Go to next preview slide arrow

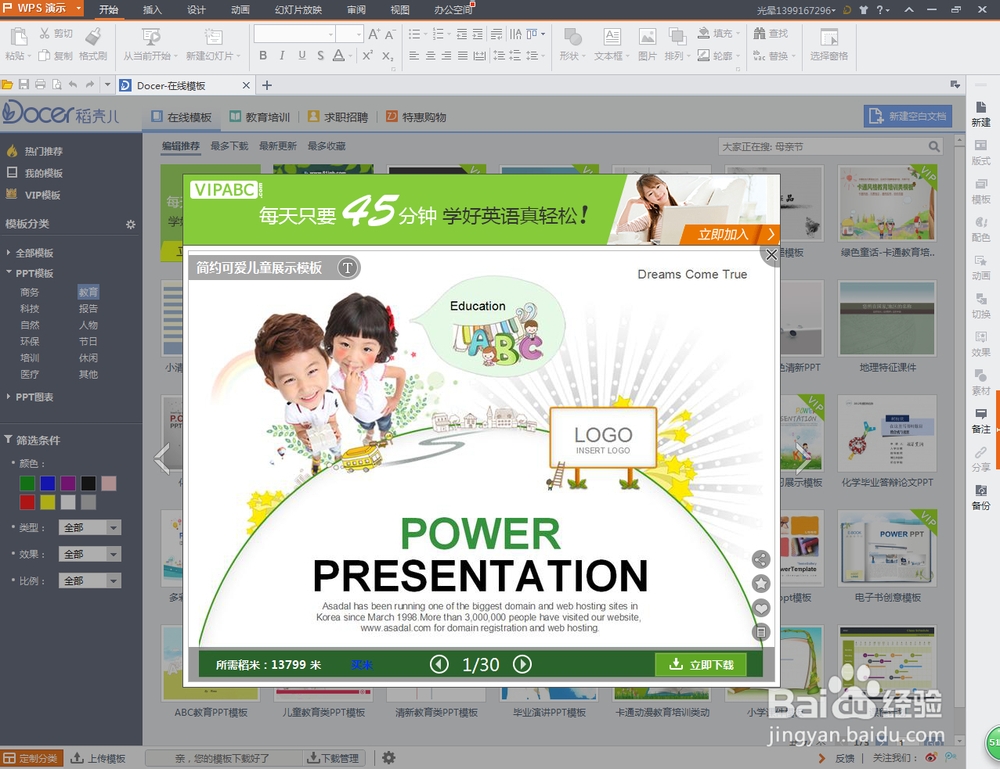coord(522,664)
